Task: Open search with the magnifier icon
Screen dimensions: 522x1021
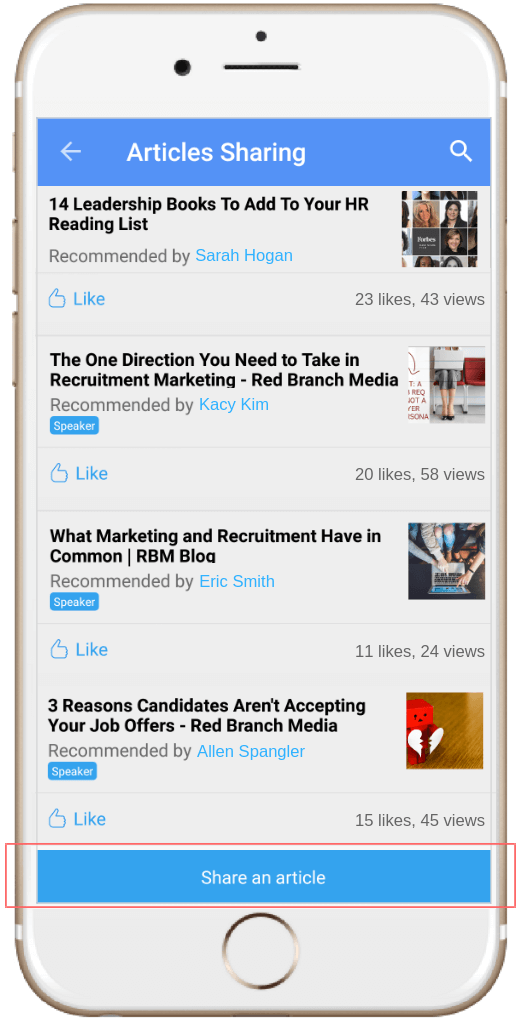Action: pyautogui.click(x=461, y=151)
